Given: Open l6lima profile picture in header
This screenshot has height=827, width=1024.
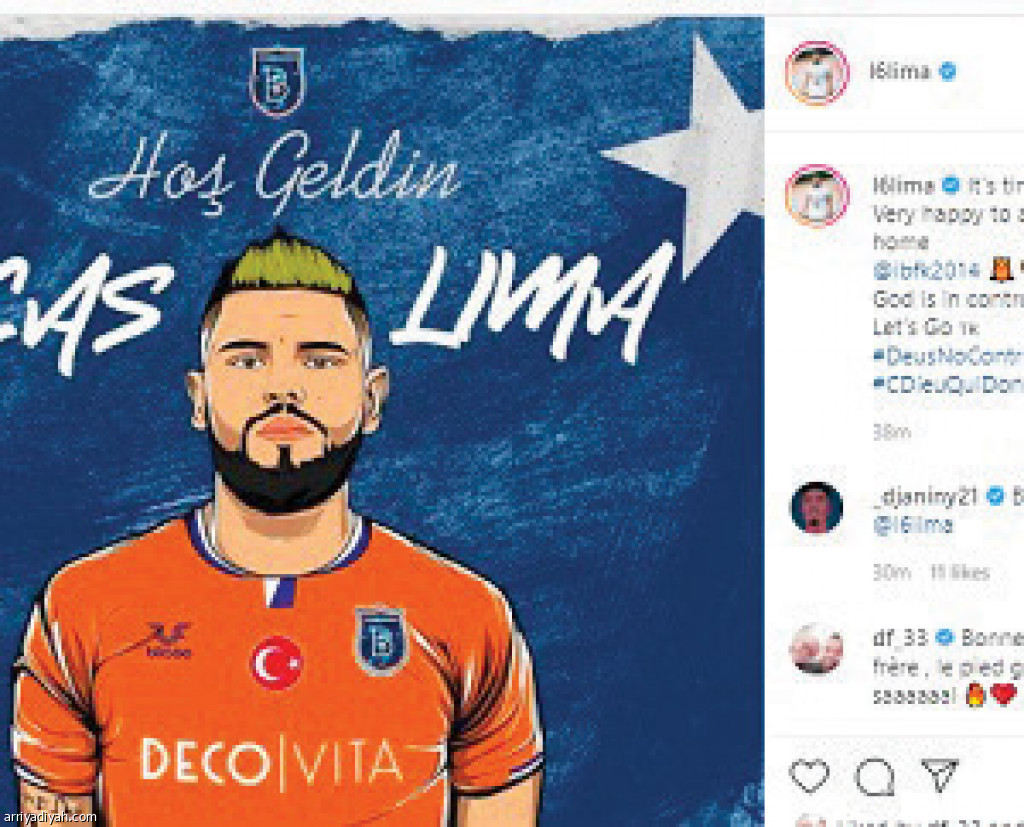Looking at the screenshot, I should pyautogui.click(x=816, y=73).
